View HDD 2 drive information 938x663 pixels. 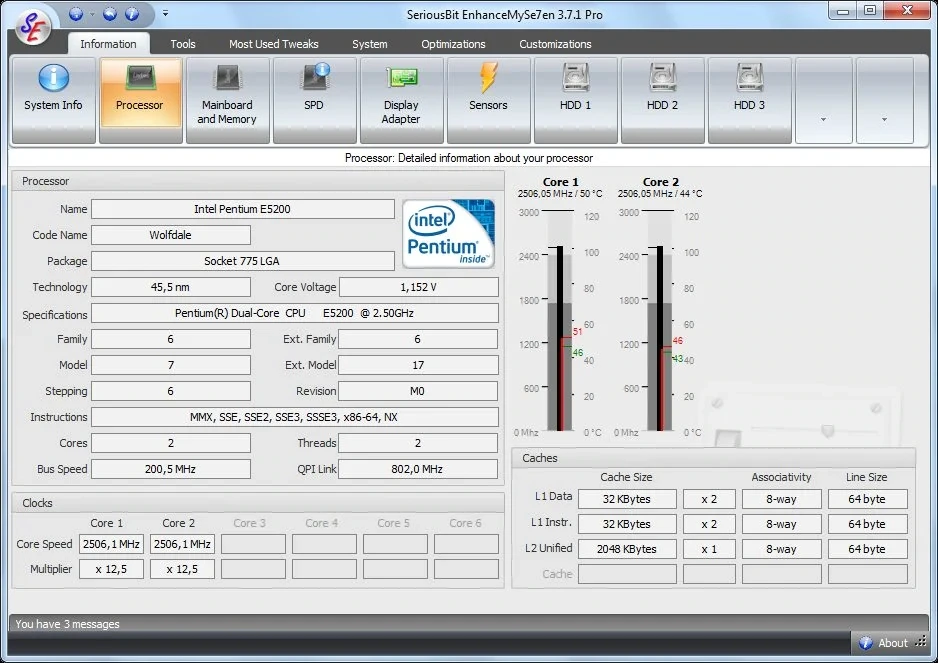coord(662,101)
